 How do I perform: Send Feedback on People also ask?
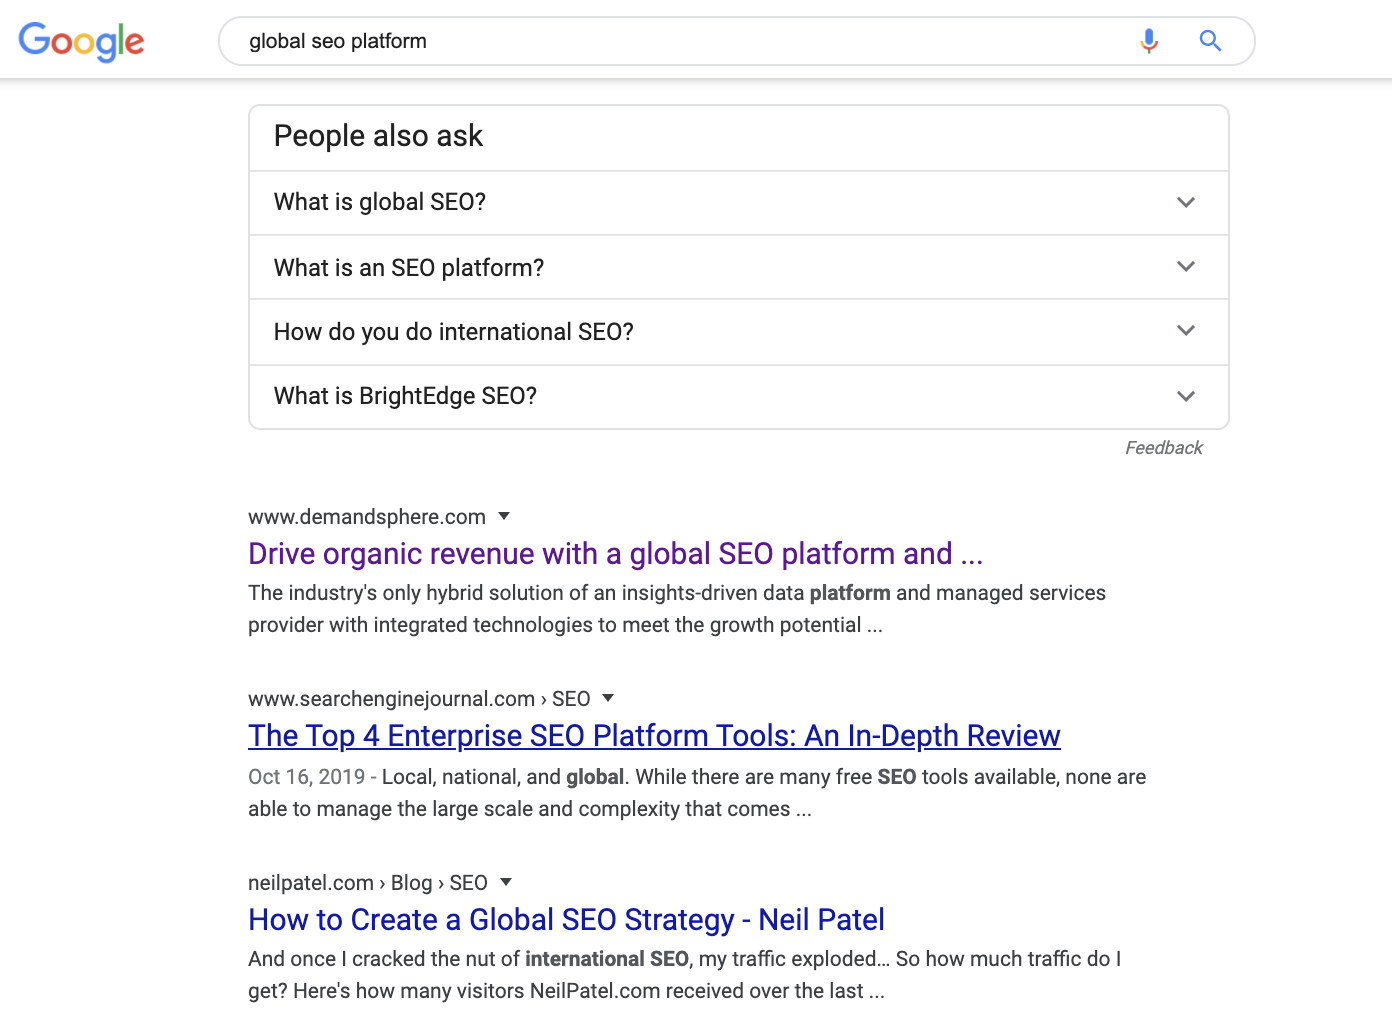1163,448
